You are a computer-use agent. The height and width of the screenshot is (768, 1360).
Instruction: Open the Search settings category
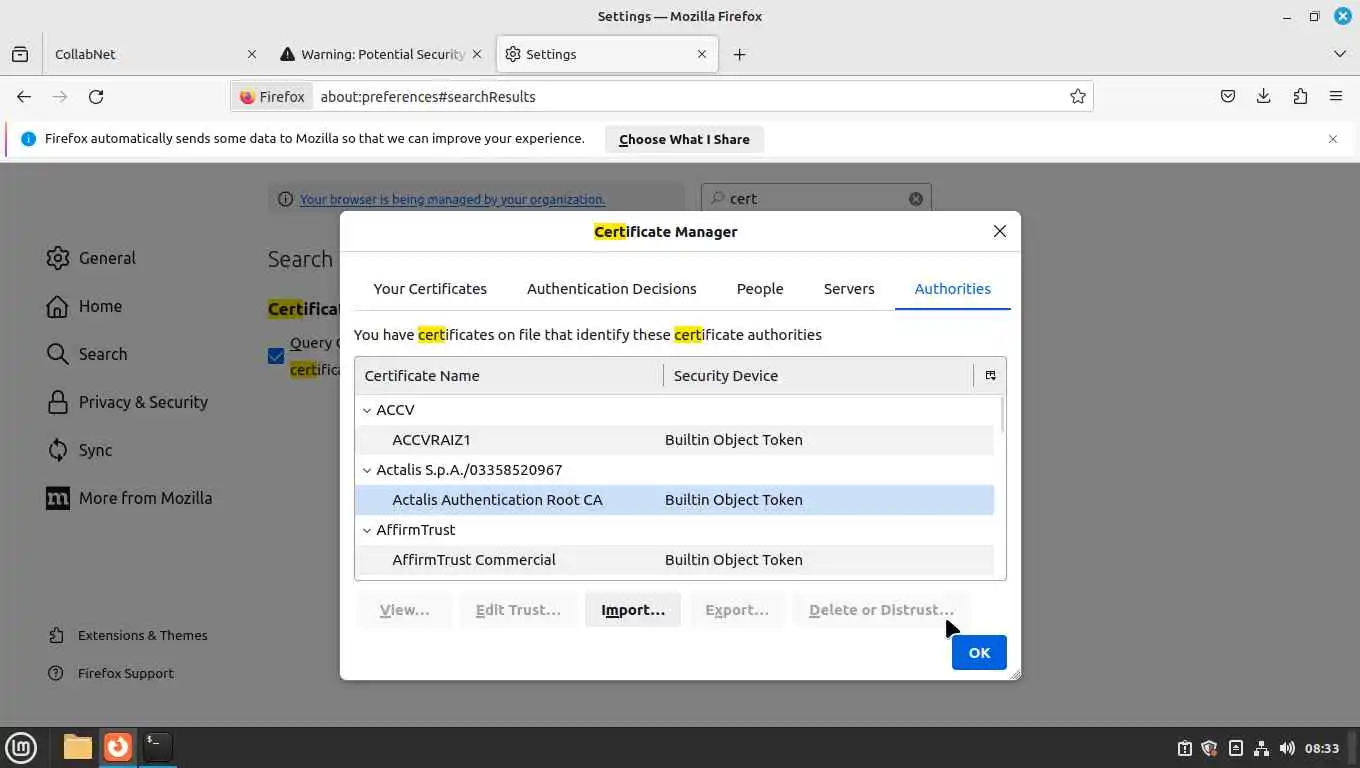[x=87, y=354]
